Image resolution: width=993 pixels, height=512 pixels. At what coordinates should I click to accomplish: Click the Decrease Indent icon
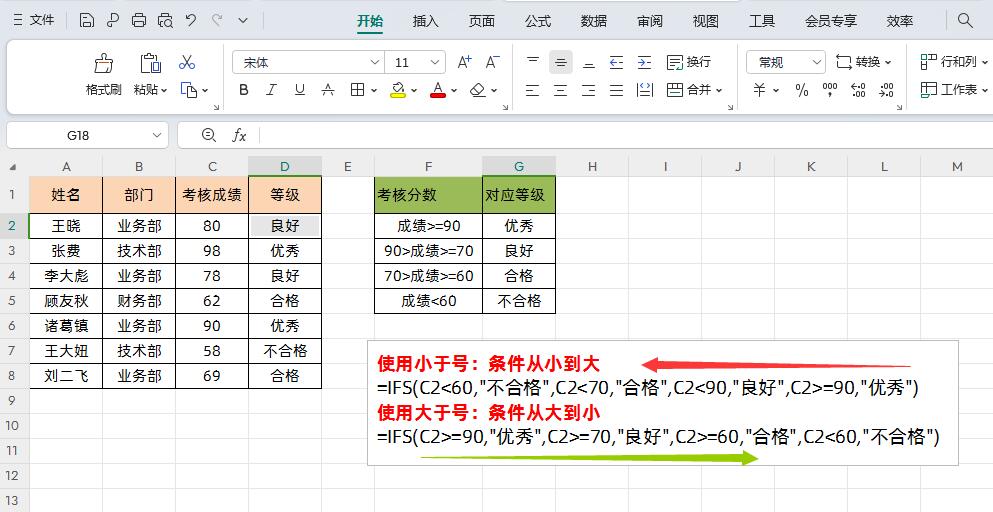click(x=616, y=62)
